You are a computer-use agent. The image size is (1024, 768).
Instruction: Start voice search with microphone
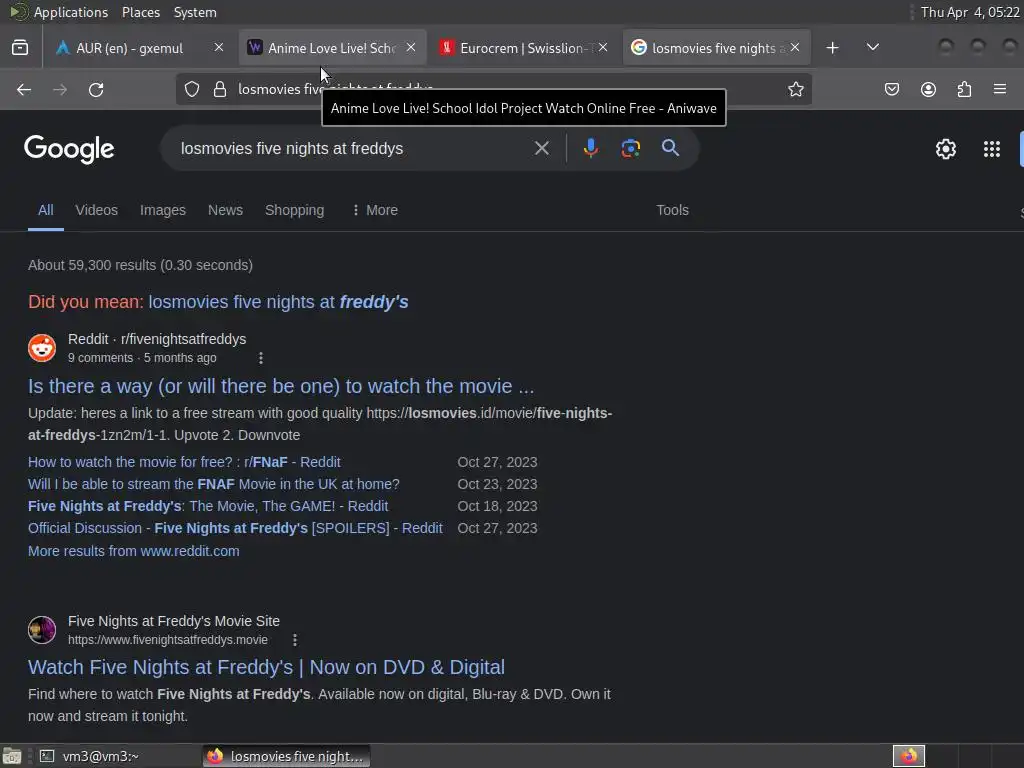(x=590, y=148)
